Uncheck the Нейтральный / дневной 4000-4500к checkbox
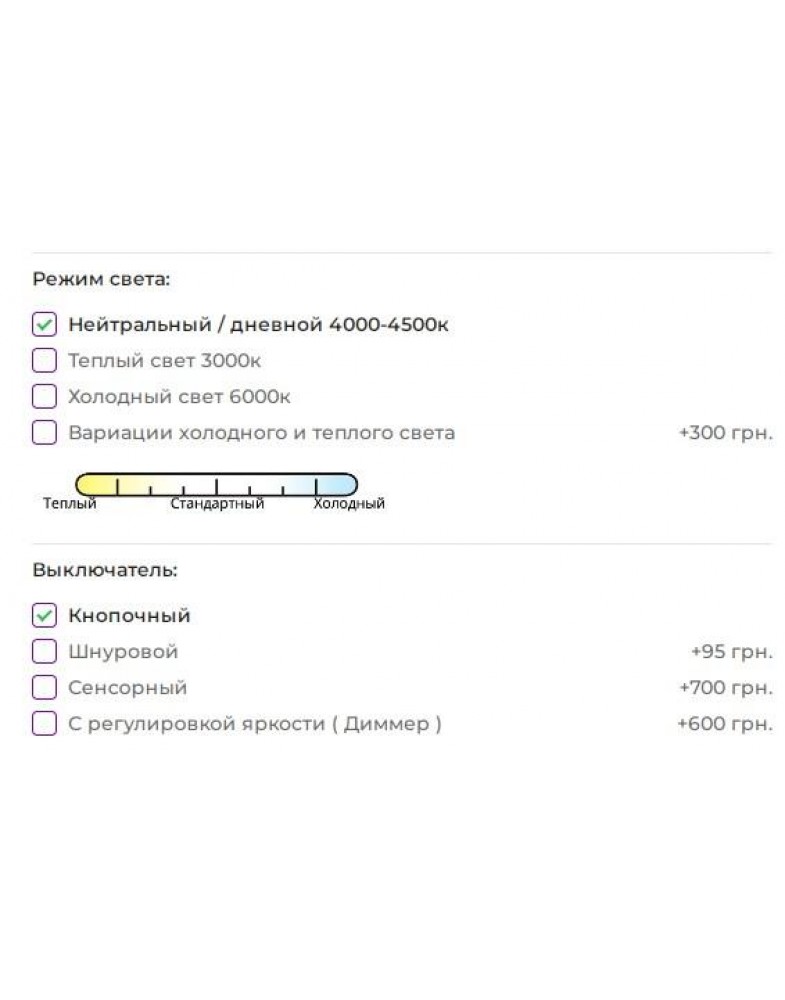Screen dimensions: 785x1000 pyautogui.click(x=44, y=324)
